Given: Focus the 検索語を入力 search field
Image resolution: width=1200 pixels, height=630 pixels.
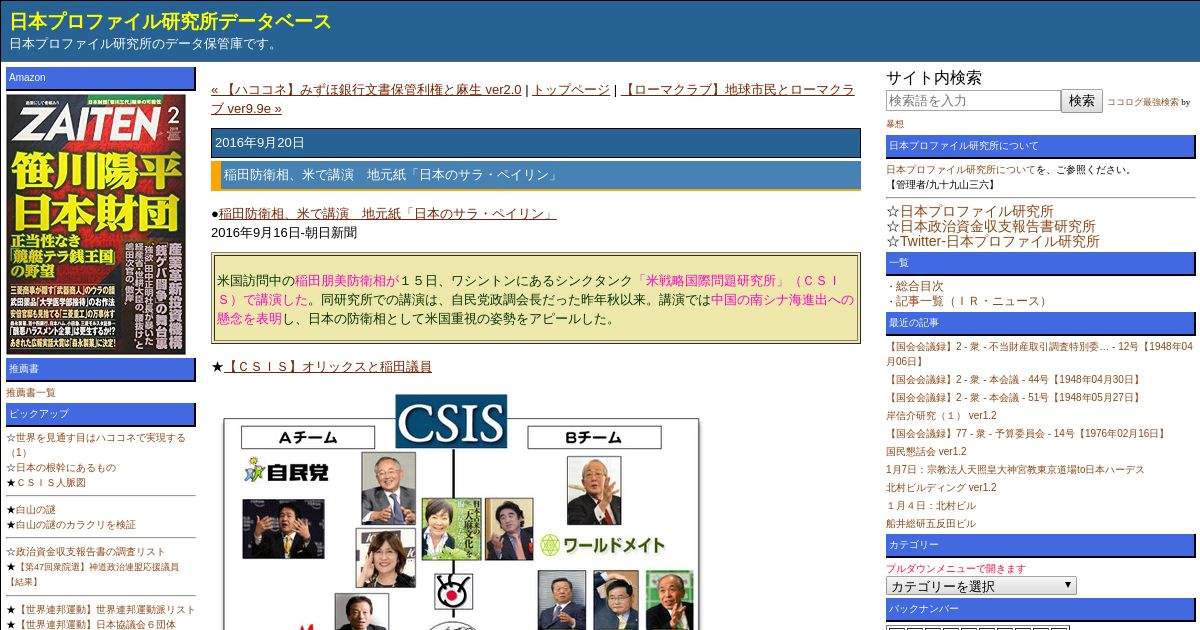Looking at the screenshot, I should [x=973, y=101].
